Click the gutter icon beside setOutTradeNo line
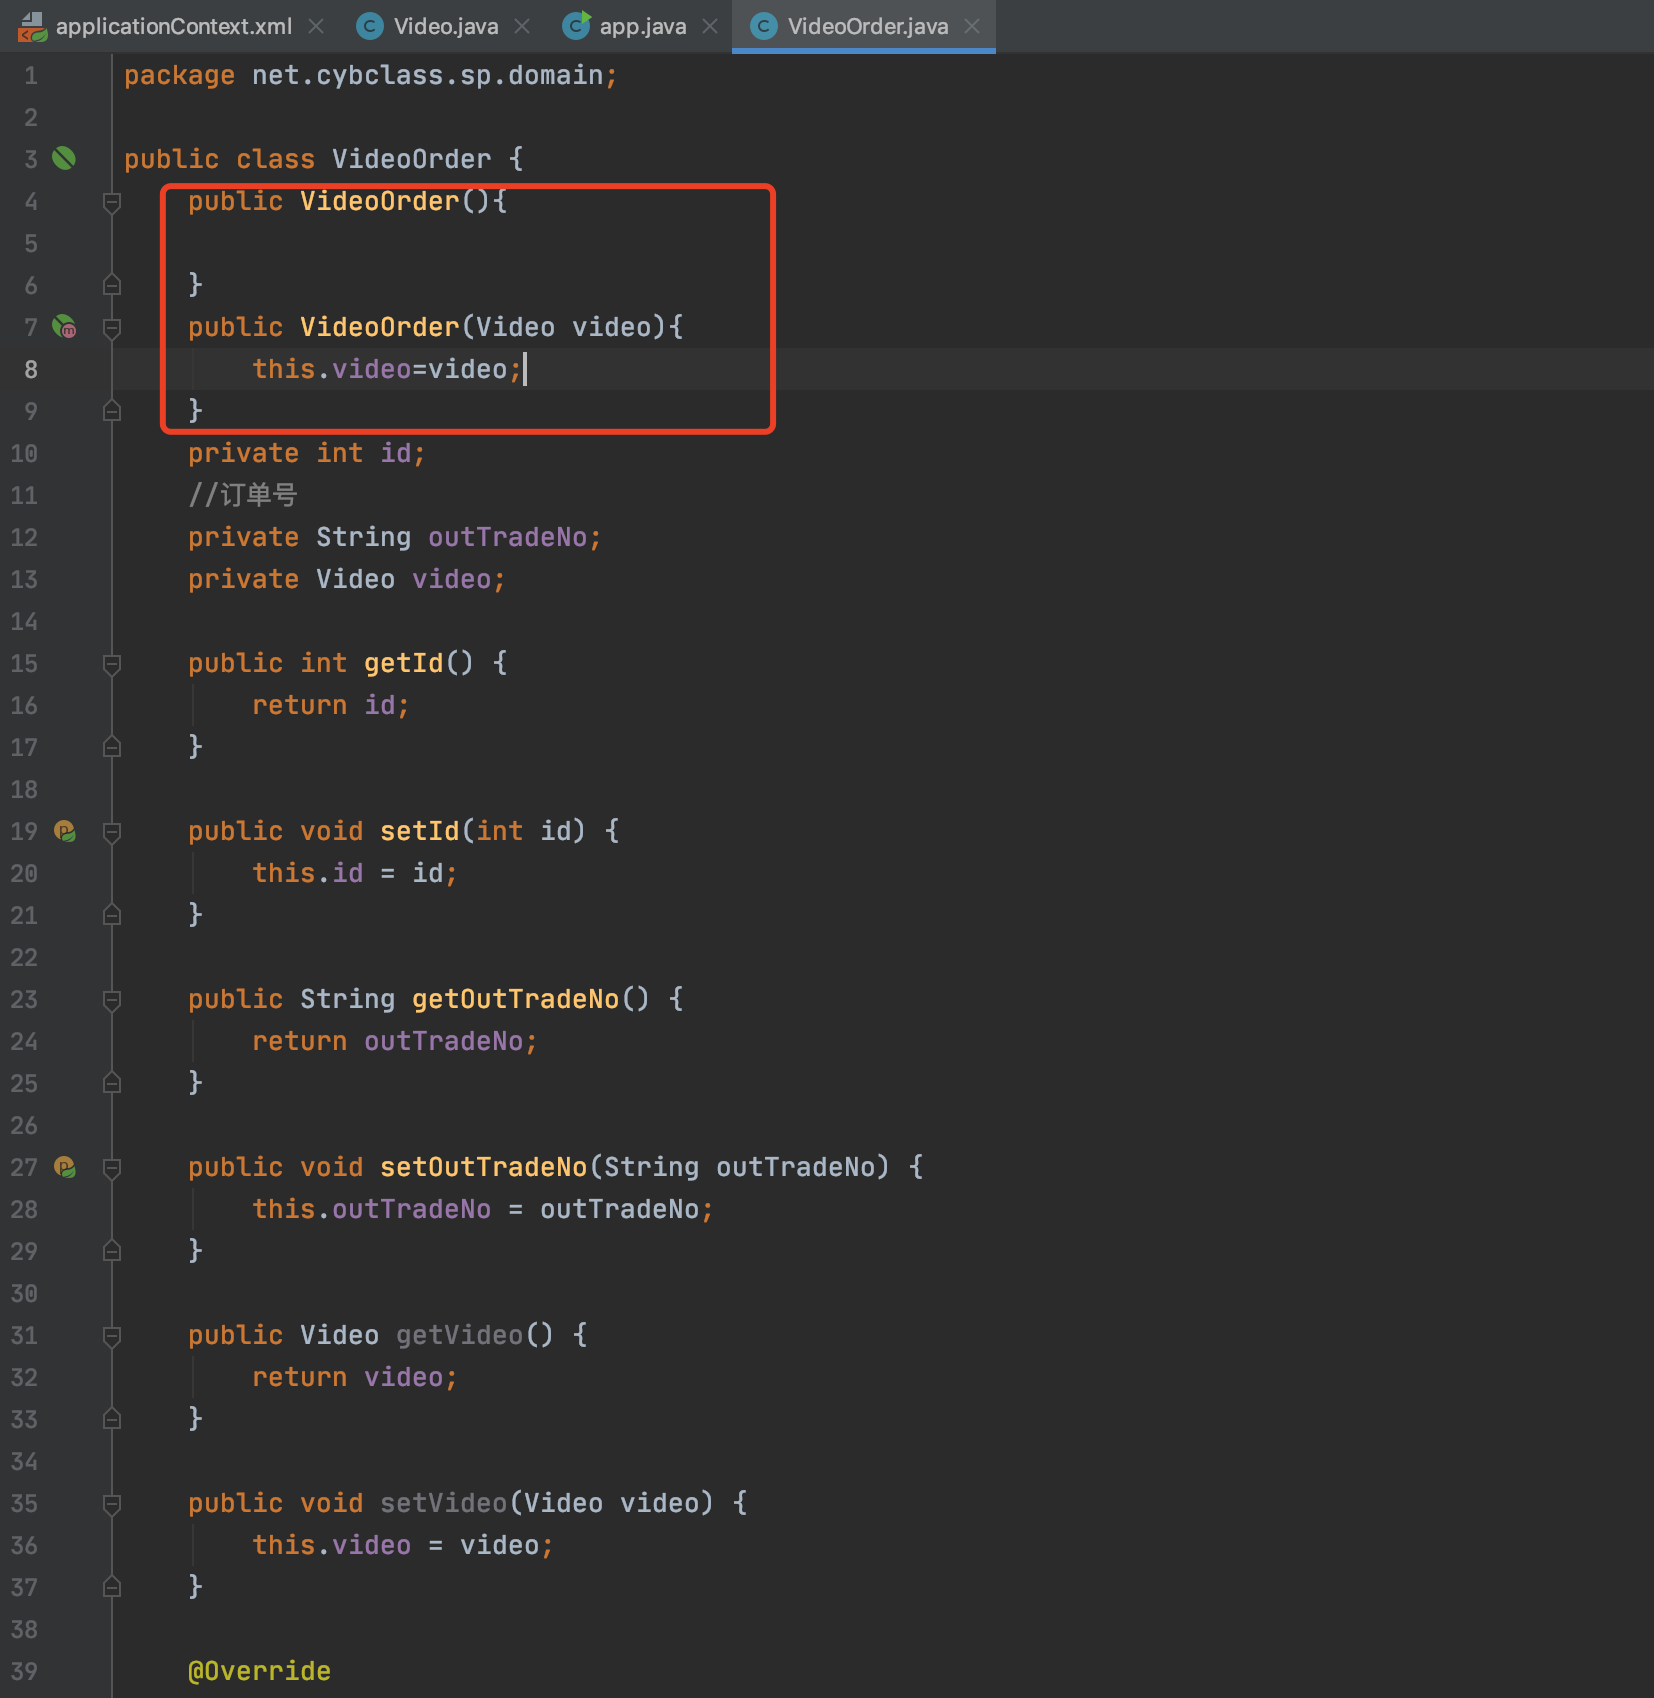 pos(65,1167)
